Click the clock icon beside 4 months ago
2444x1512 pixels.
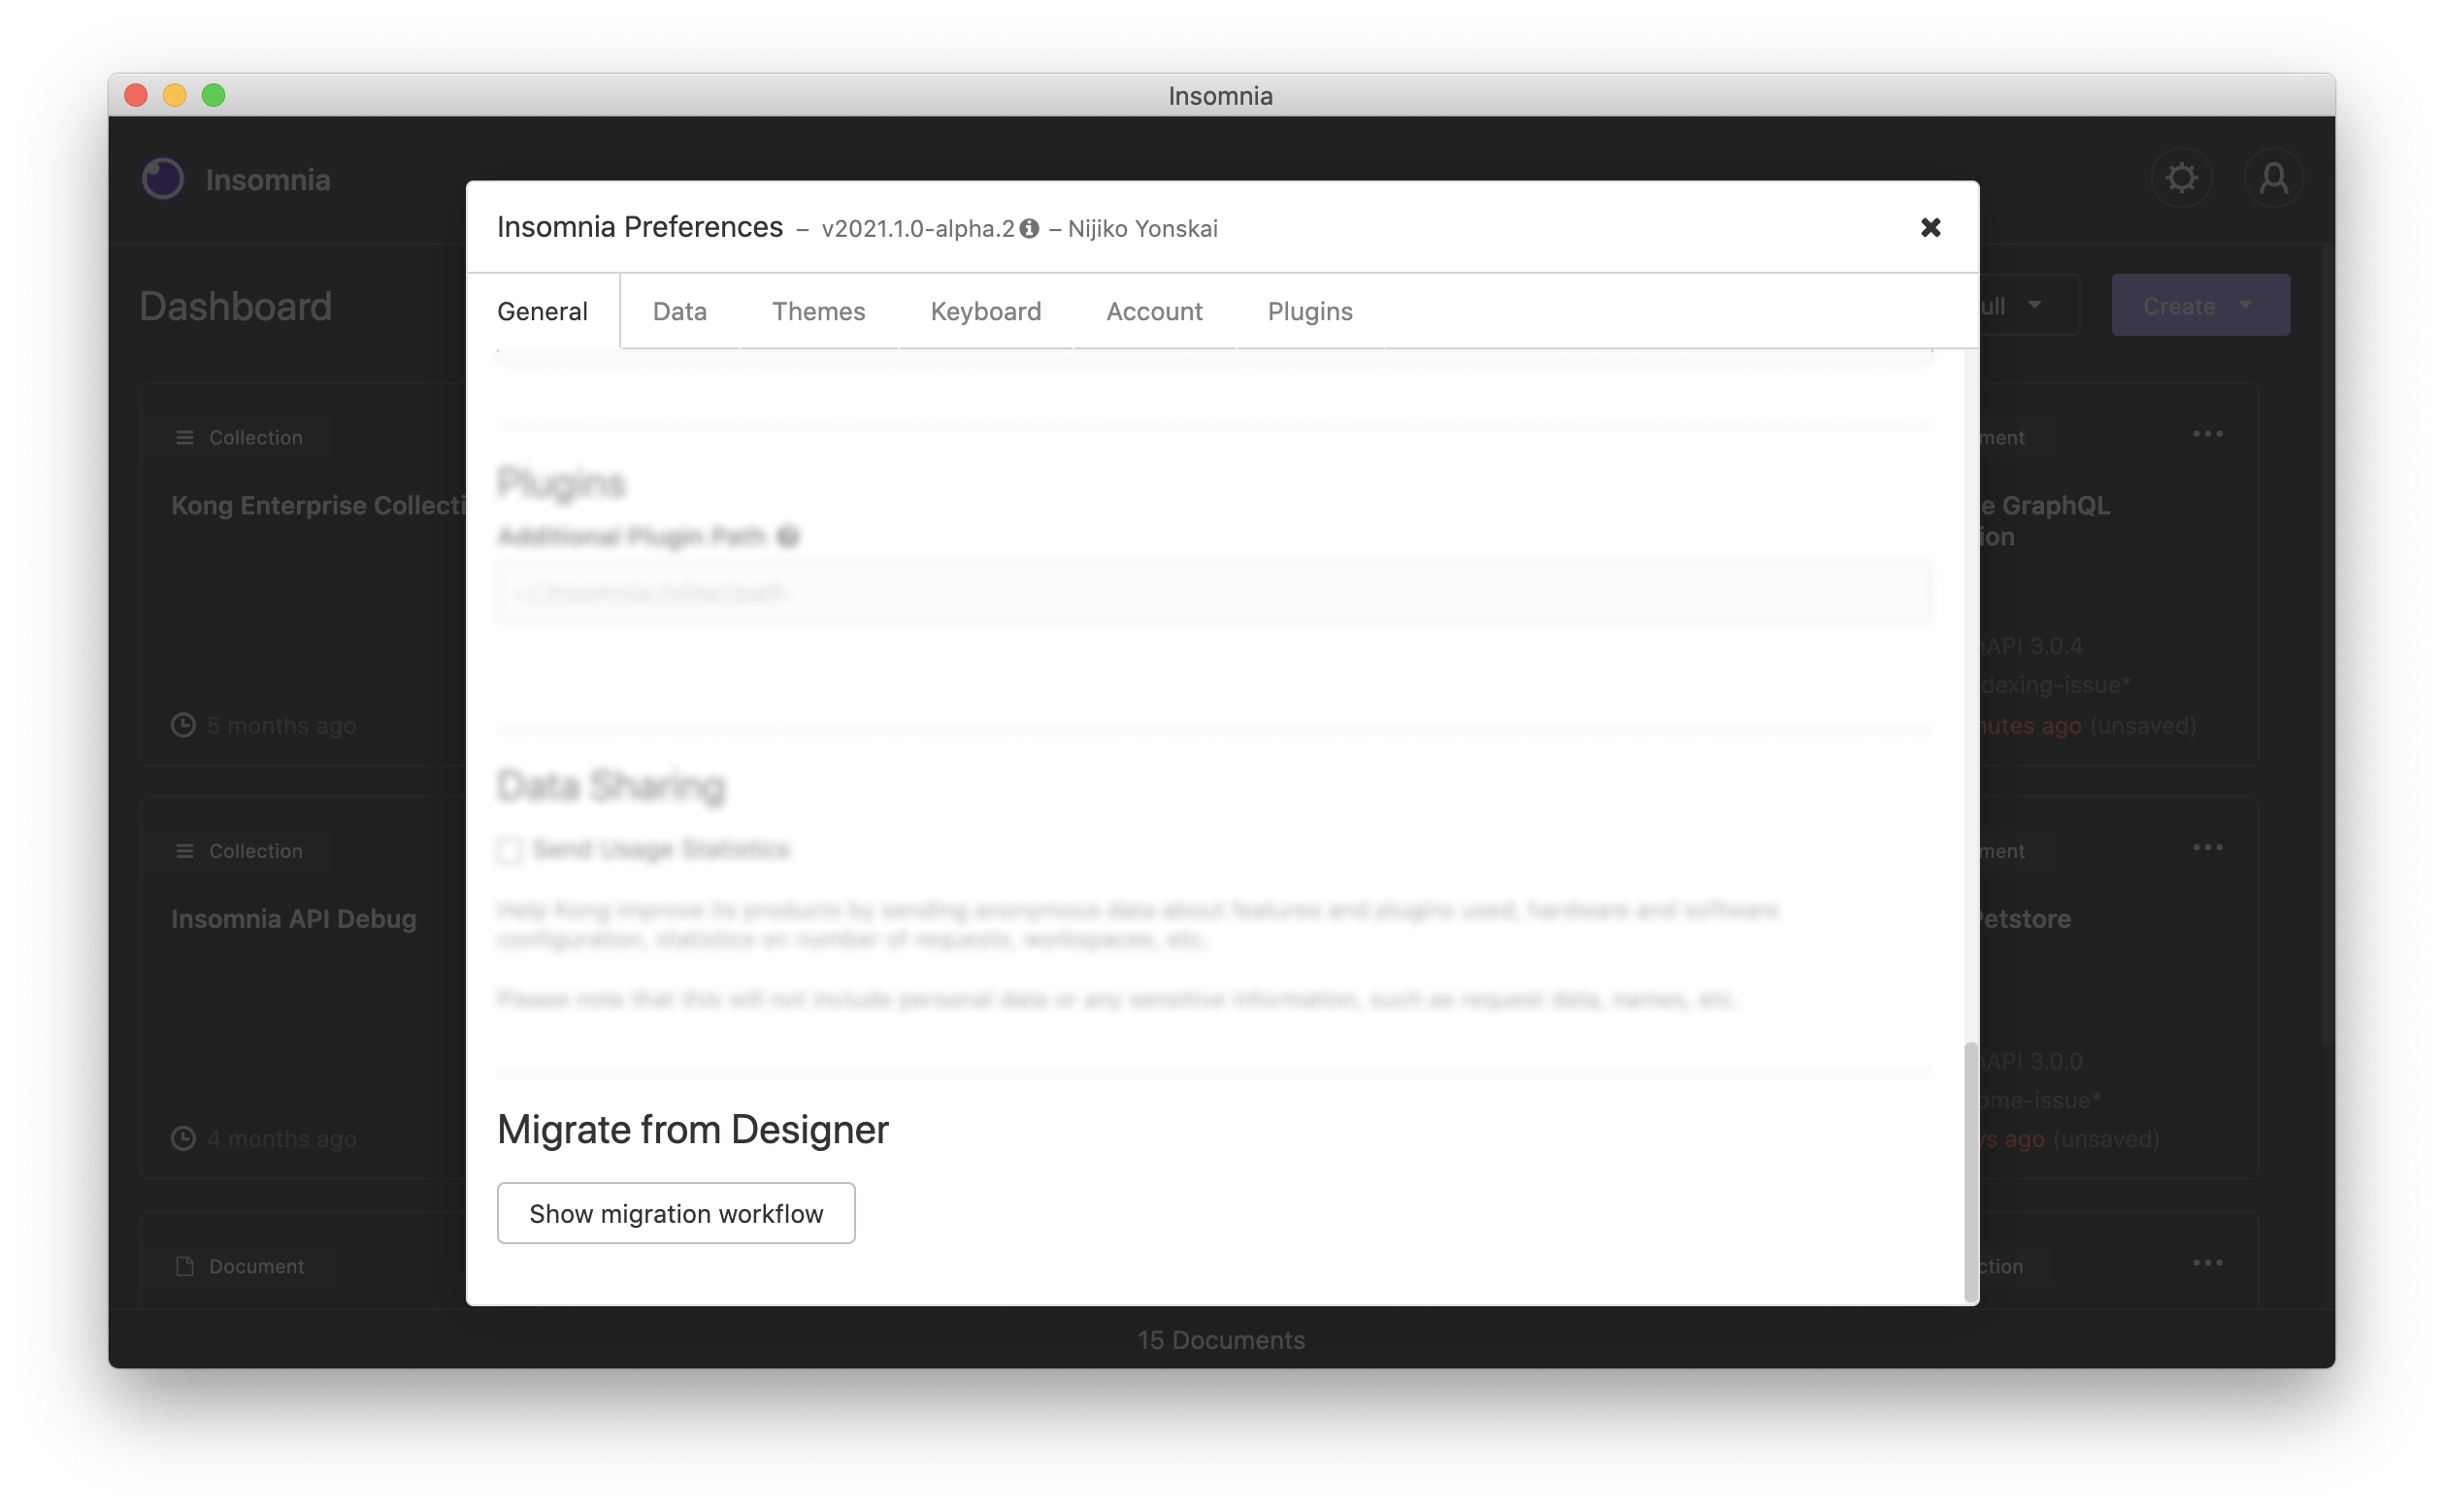[183, 1138]
